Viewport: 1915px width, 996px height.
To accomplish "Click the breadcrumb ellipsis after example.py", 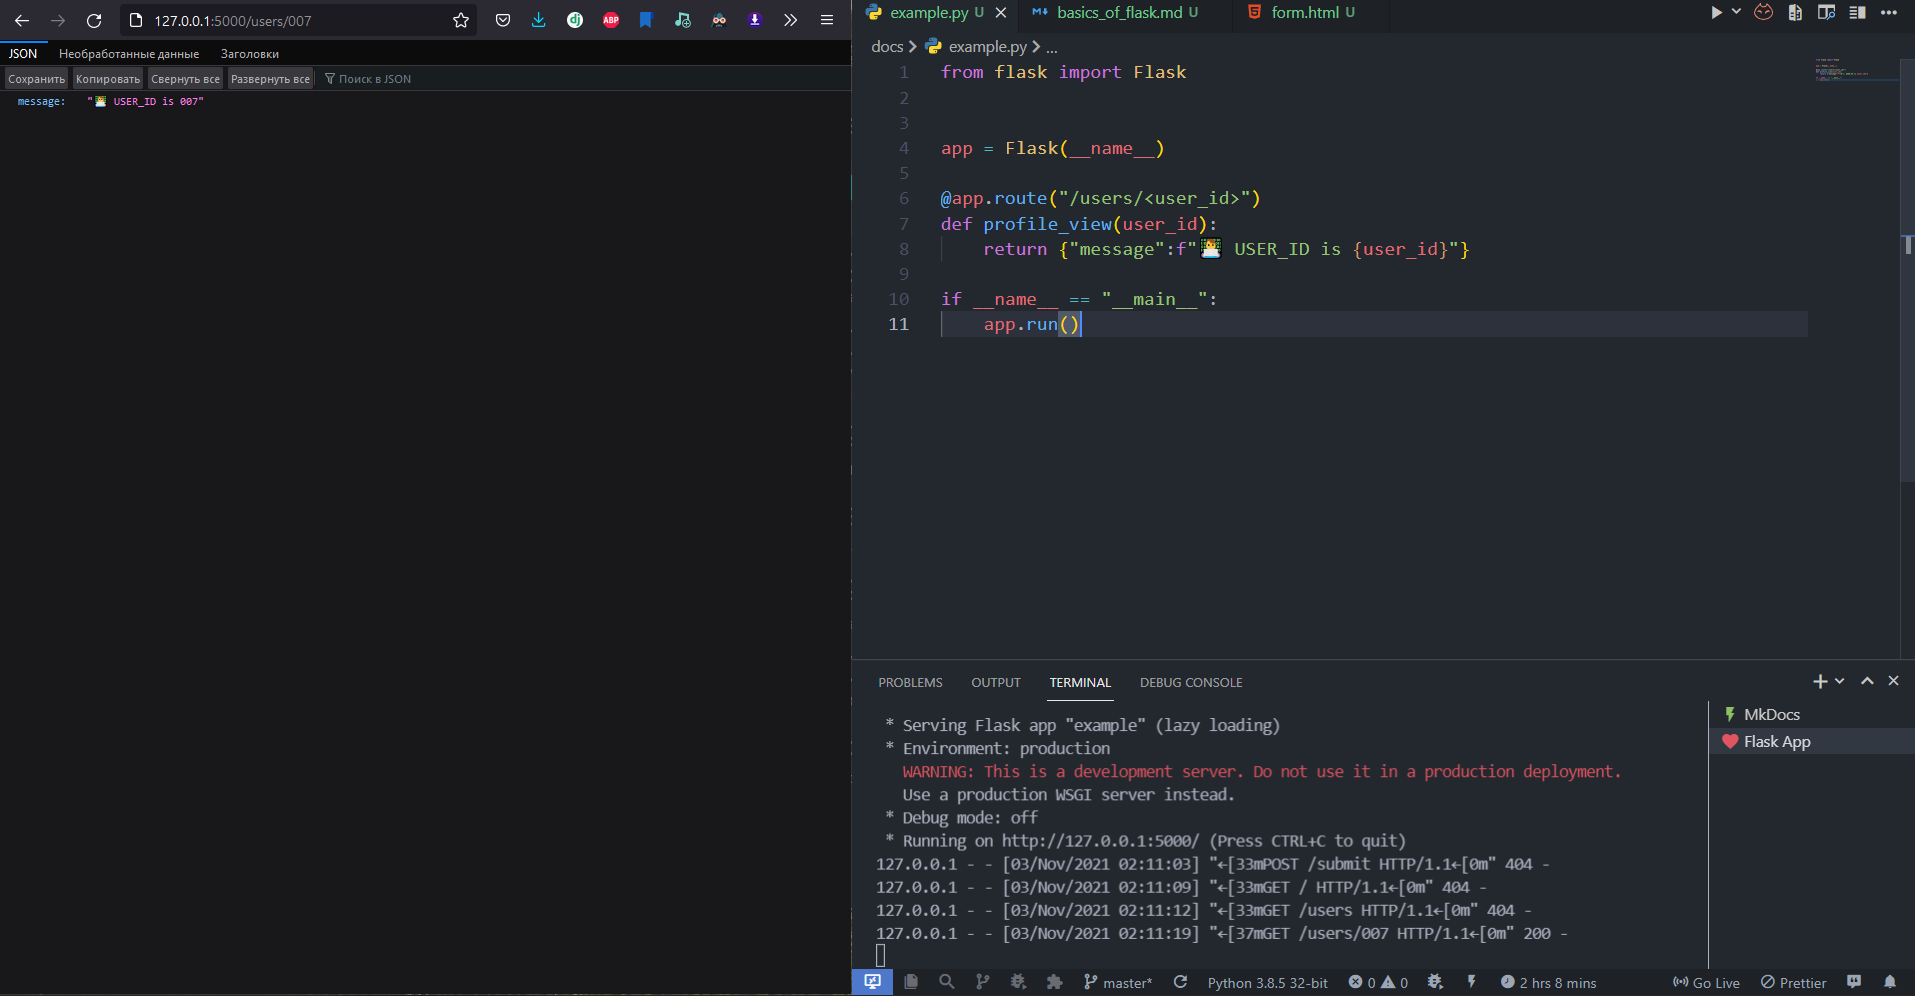I will (1051, 47).
